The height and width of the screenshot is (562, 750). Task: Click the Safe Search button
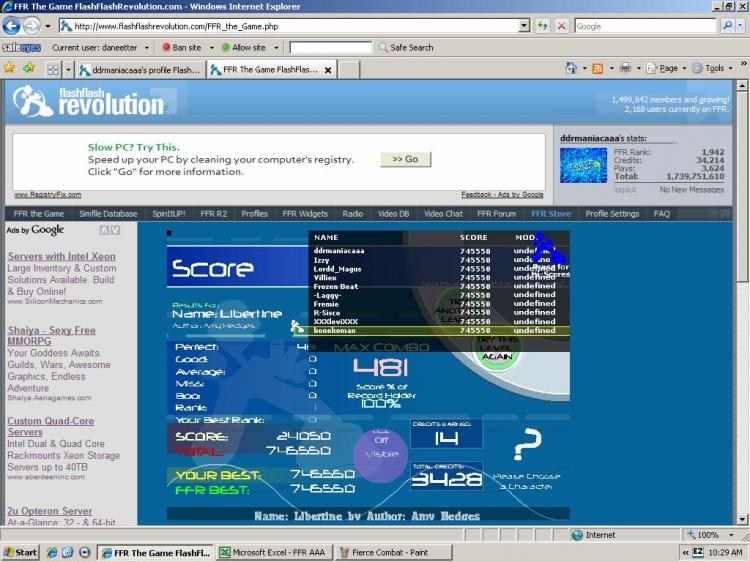pyautogui.click(x=406, y=47)
